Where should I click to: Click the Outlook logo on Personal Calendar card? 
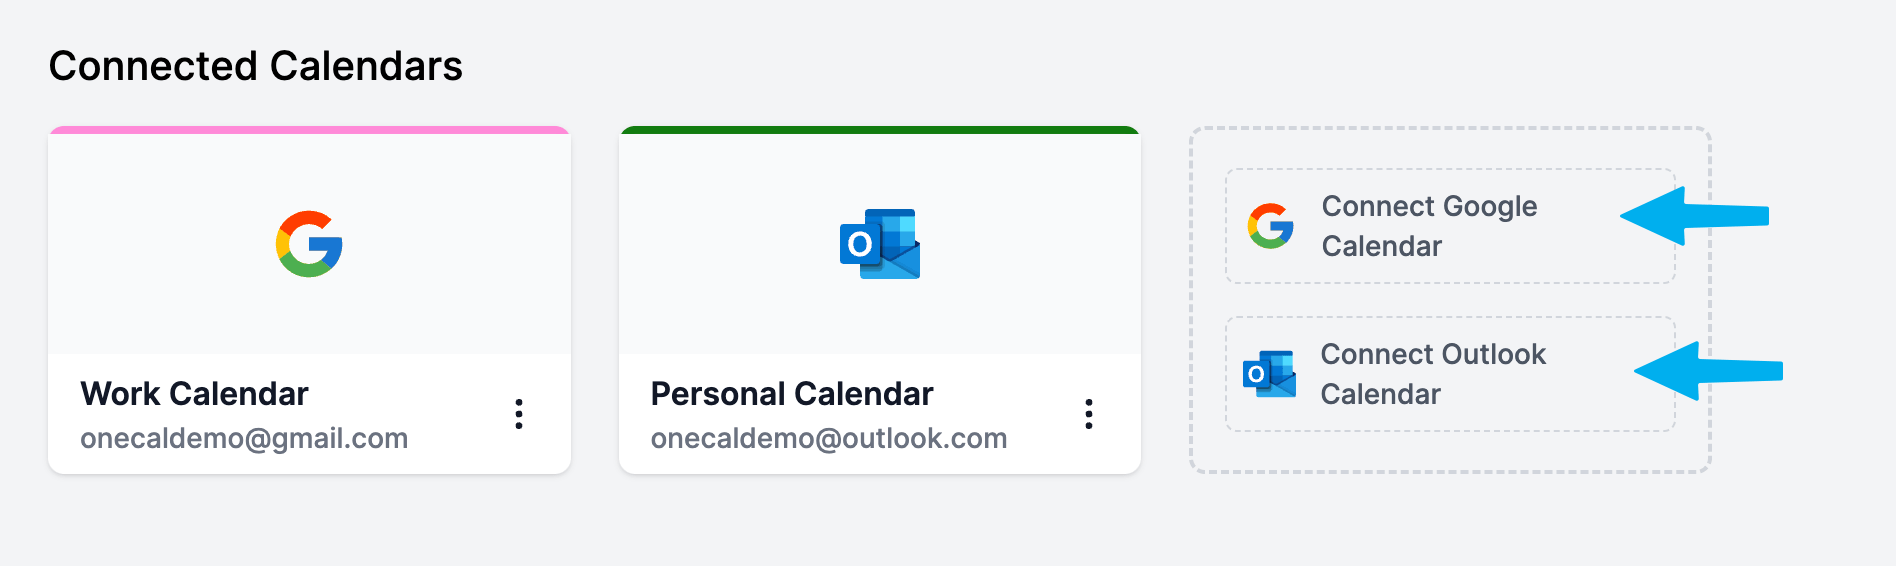click(x=880, y=244)
